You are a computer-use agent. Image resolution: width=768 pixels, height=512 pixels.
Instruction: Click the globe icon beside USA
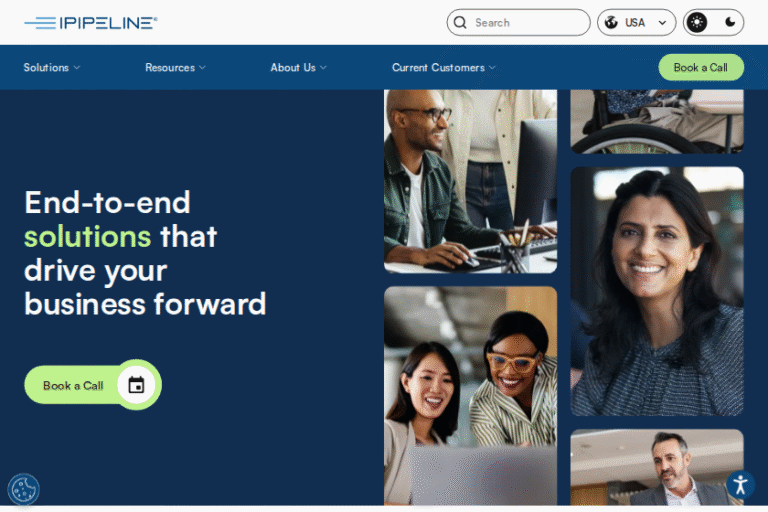[611, 23]
